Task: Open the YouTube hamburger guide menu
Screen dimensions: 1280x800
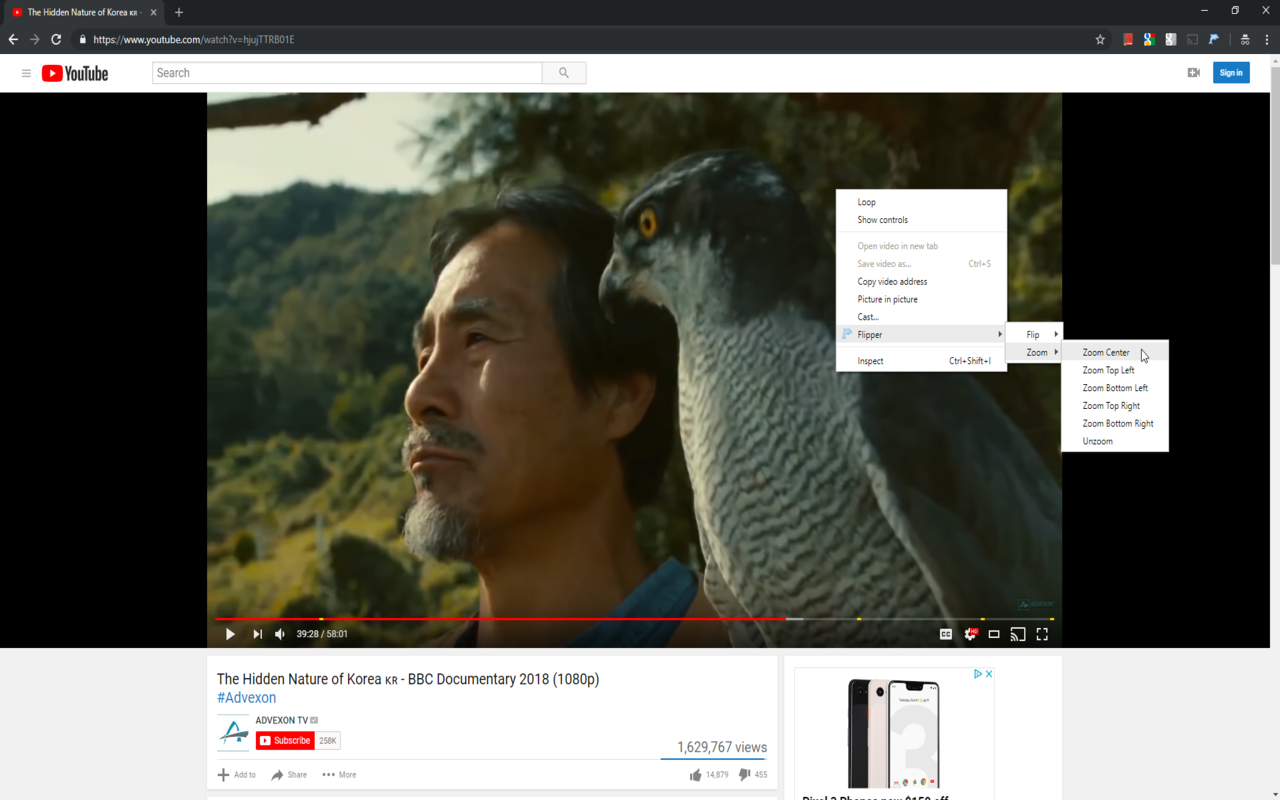Action: click(x=26, y=73)
